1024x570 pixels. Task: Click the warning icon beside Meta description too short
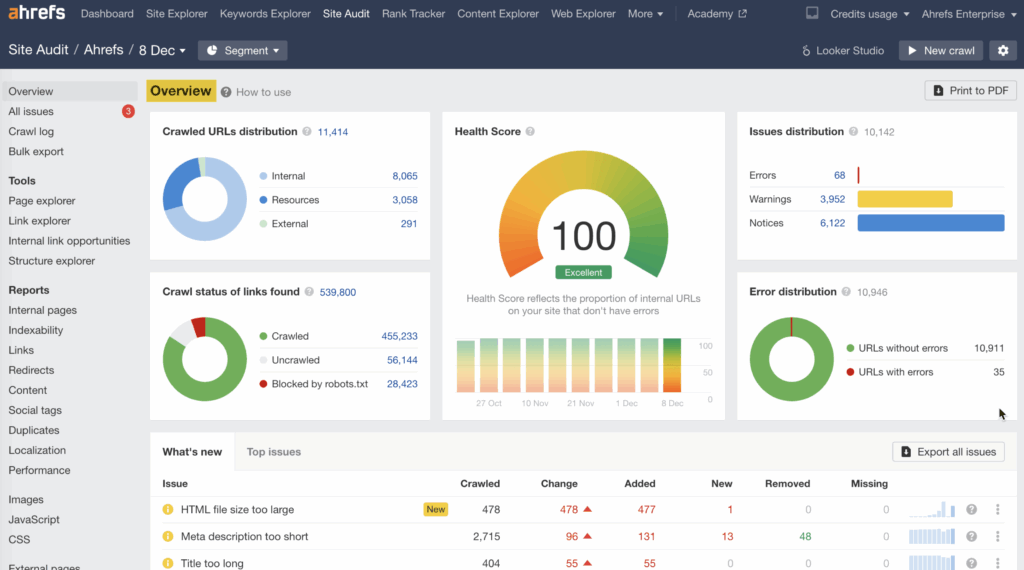pos(168,536)
